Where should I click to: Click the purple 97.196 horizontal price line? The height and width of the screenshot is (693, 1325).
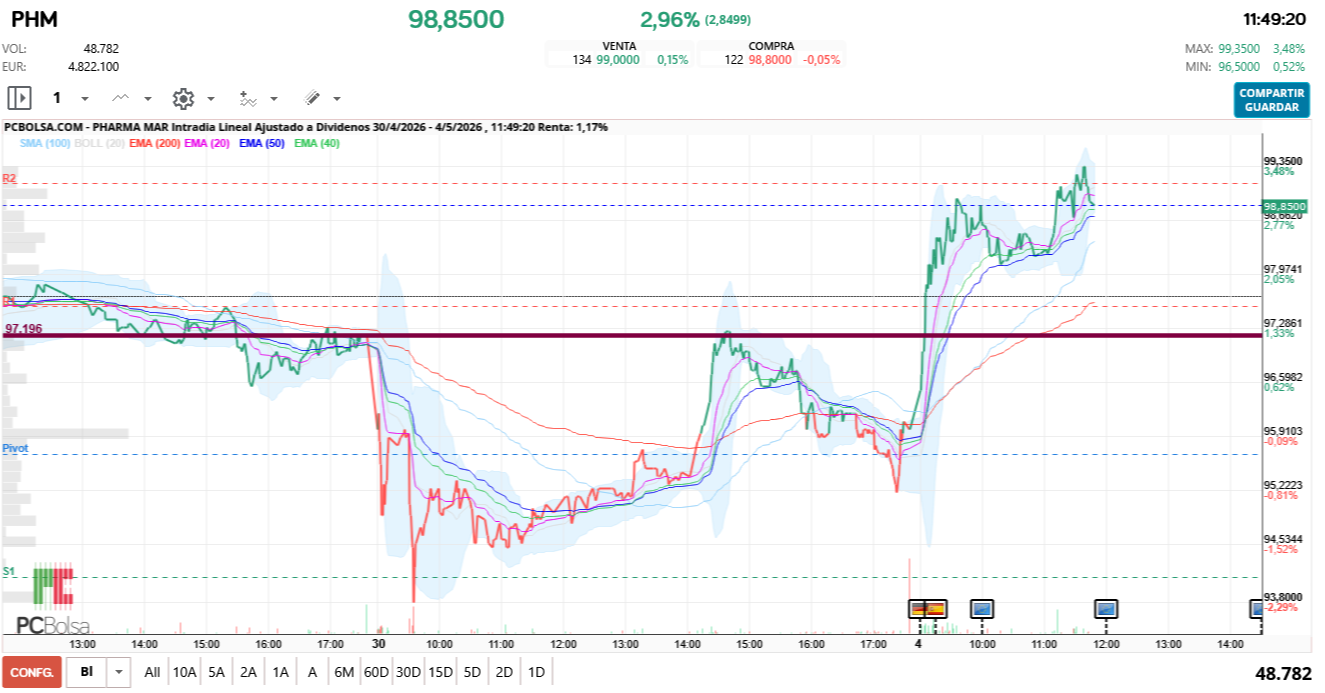coord(630,335)
